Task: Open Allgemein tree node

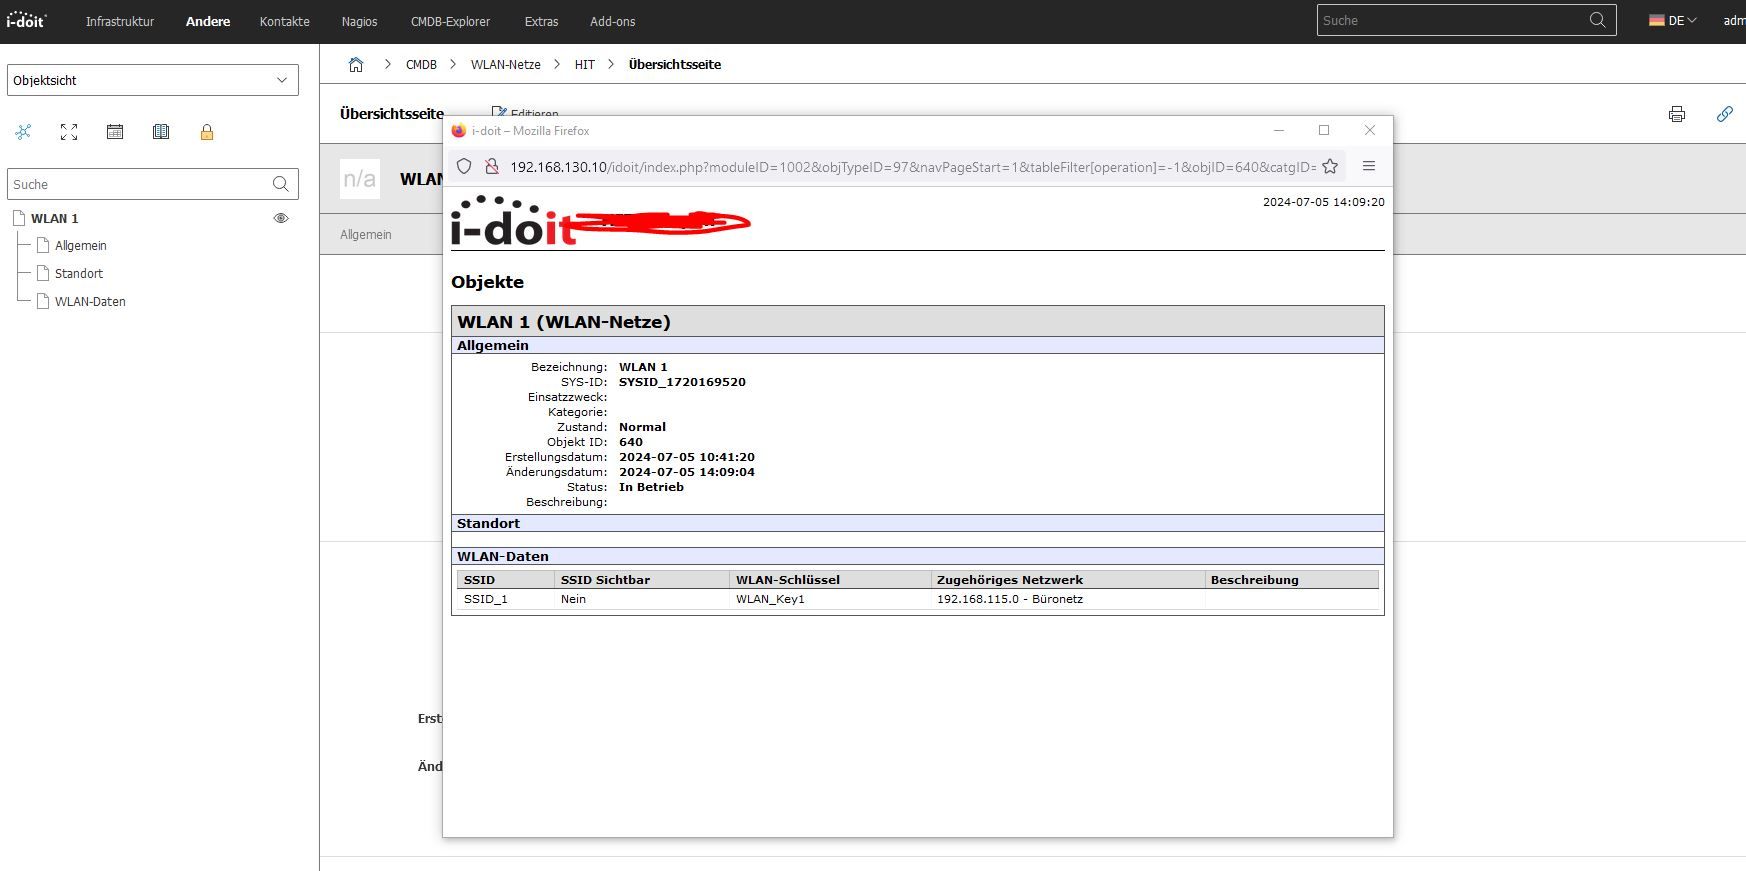Action: [81, 245]
